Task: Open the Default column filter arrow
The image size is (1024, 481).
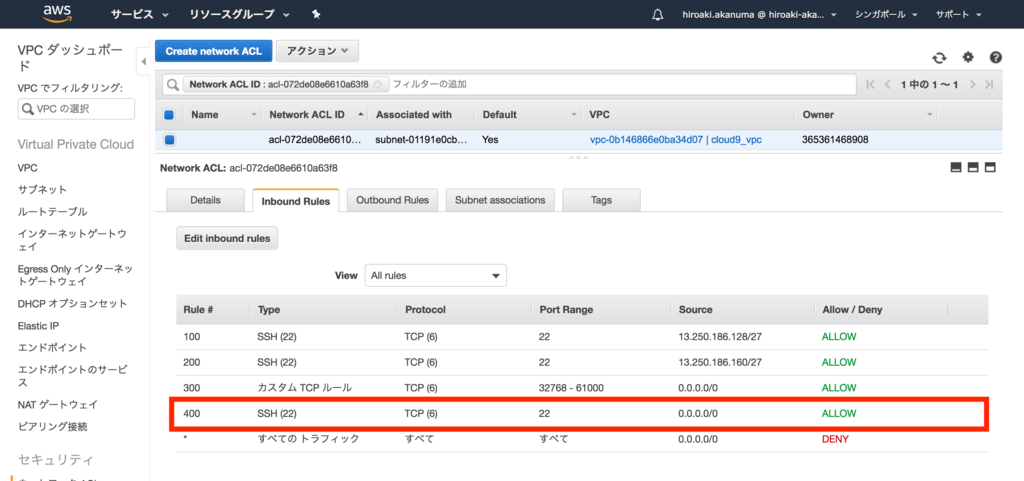Action: (574, 115)
